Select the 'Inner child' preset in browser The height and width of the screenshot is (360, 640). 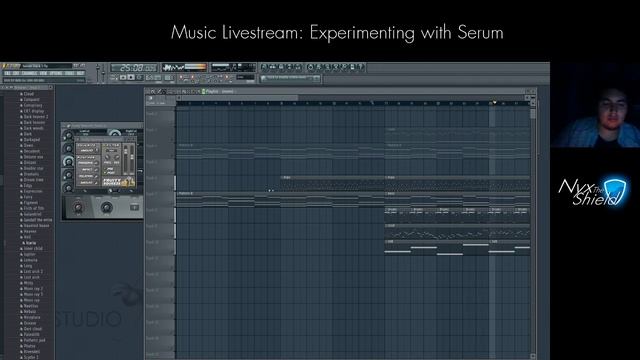coord(33,249)
